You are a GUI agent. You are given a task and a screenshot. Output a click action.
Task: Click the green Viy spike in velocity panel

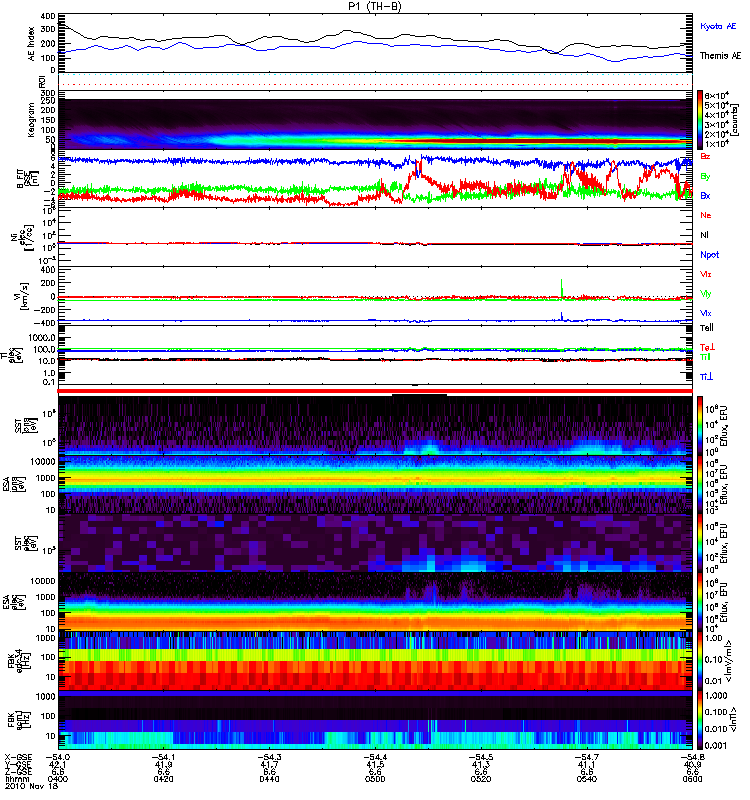click(x=562, y=288)
